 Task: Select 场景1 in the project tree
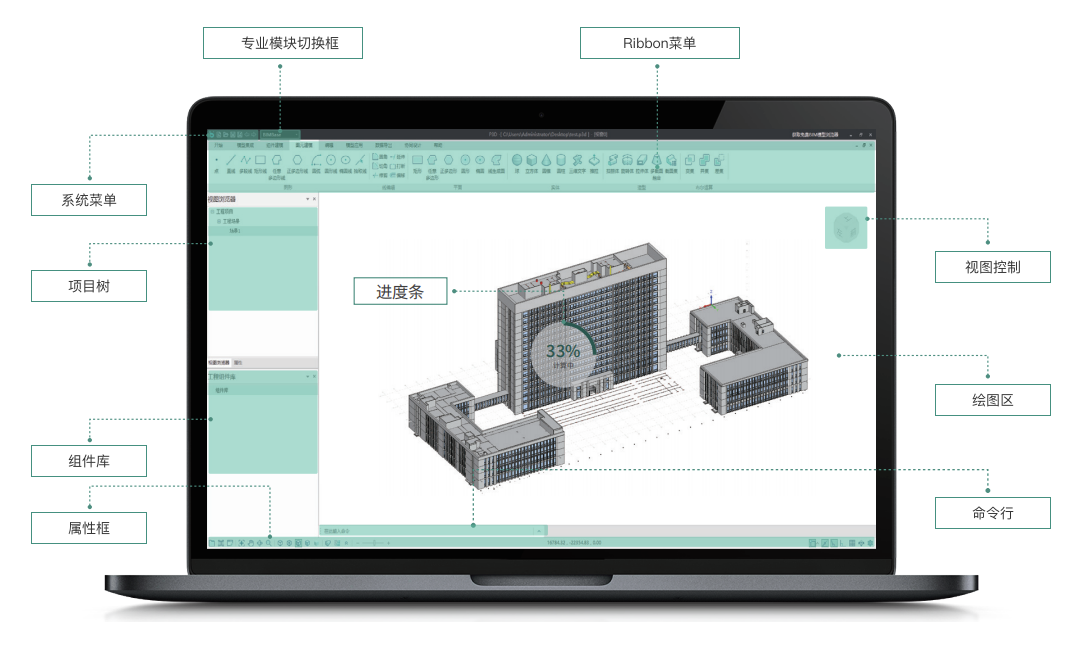(x=234, y=231)
